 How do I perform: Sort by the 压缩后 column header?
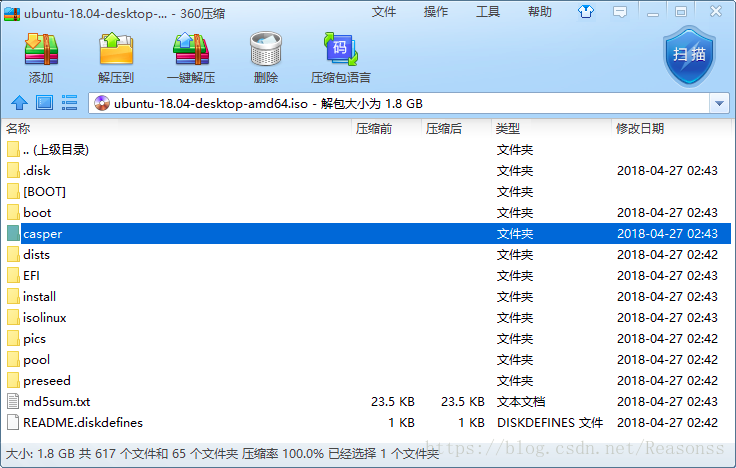pos(456,129)
